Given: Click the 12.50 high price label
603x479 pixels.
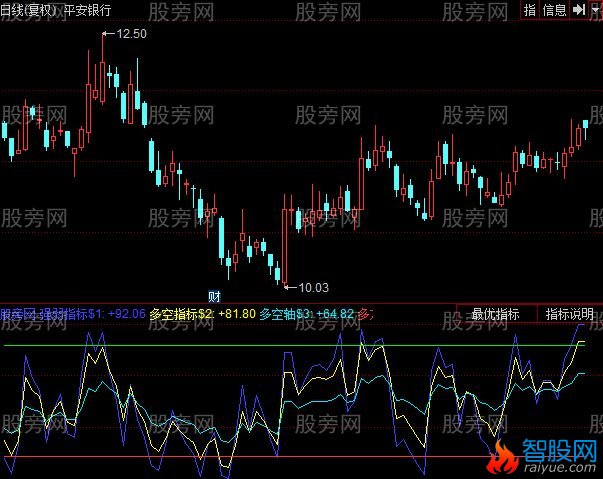Looking at the screenshot, I should click(x=130, y=33).
